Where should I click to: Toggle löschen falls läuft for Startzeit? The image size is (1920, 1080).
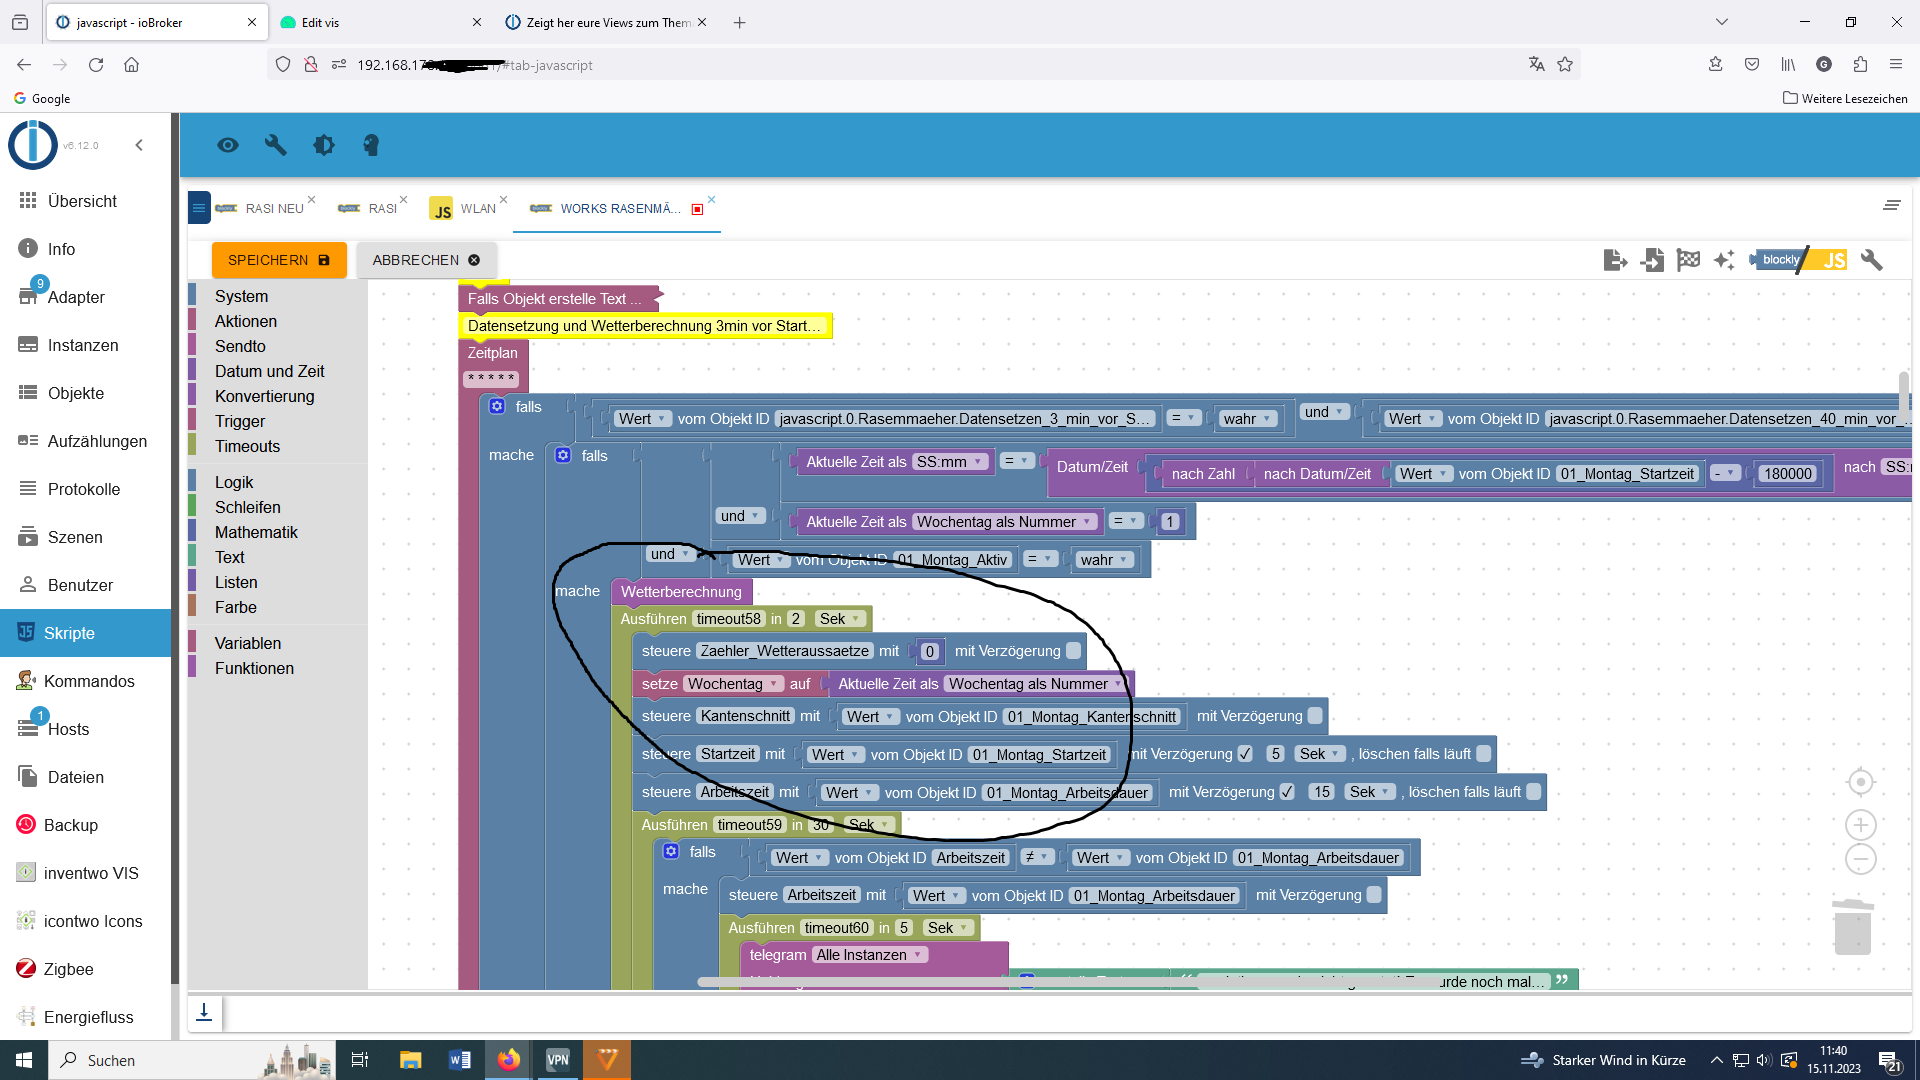pyautogui.click(x=1484, y=754)
